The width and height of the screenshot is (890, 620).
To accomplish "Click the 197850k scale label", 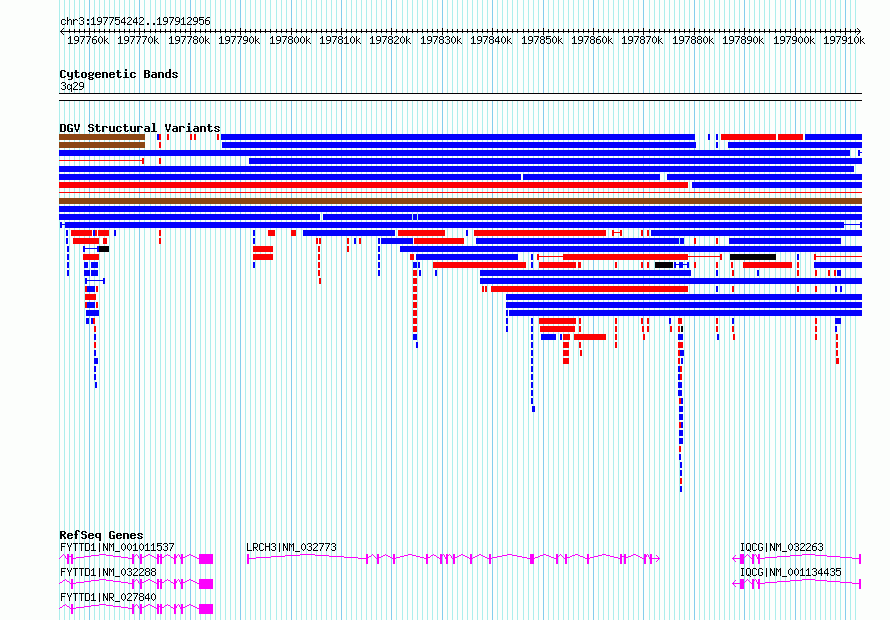I will pyautogui.click(x=542, y=40).
